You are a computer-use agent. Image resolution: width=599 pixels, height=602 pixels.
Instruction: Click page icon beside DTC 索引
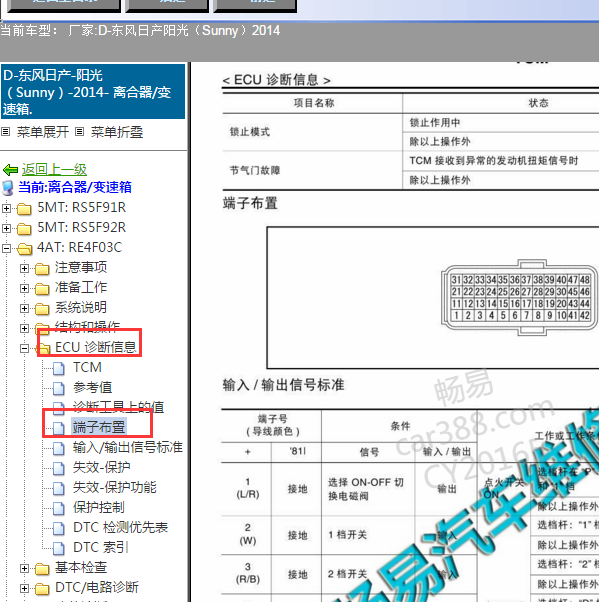click(59, 548)
